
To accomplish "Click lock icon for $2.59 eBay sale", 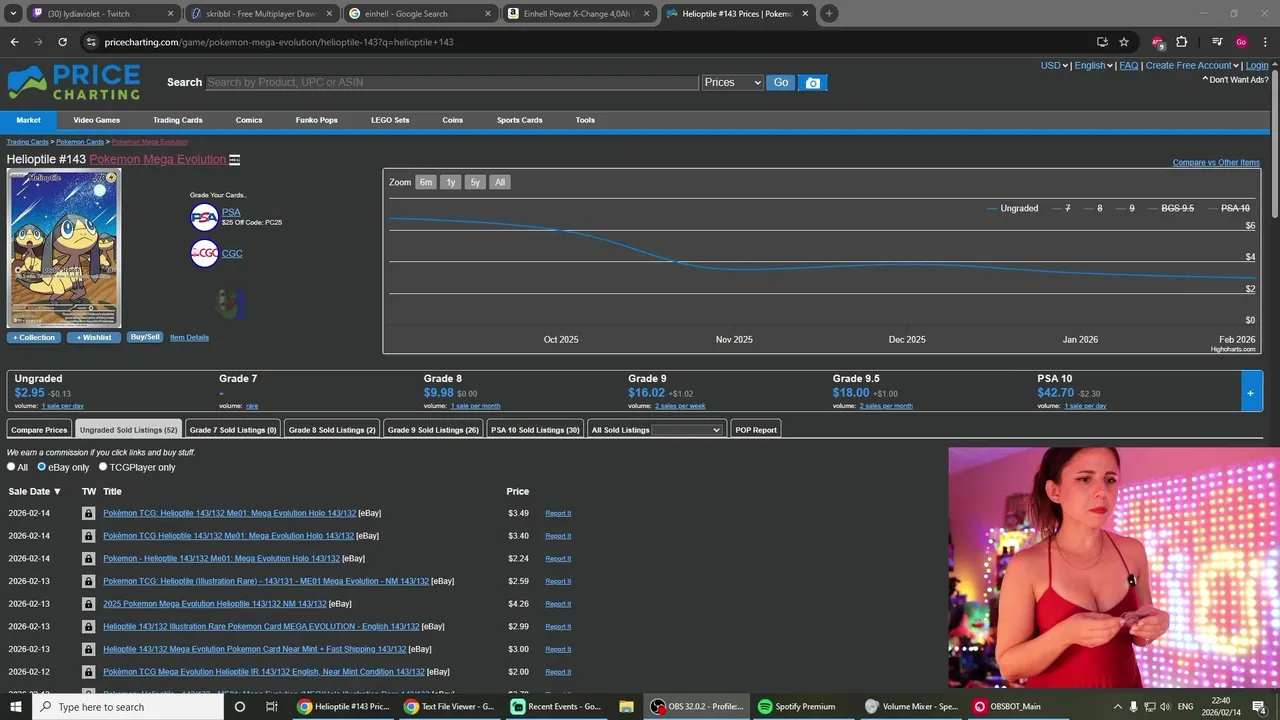I will (x=88, y=581).
